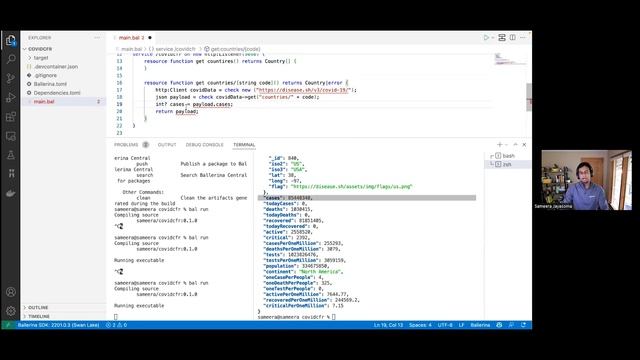The width and height of the screenshot is (640, 360).
Task: Open errors and warnings count in status bar
Action: tap(117, 325)
